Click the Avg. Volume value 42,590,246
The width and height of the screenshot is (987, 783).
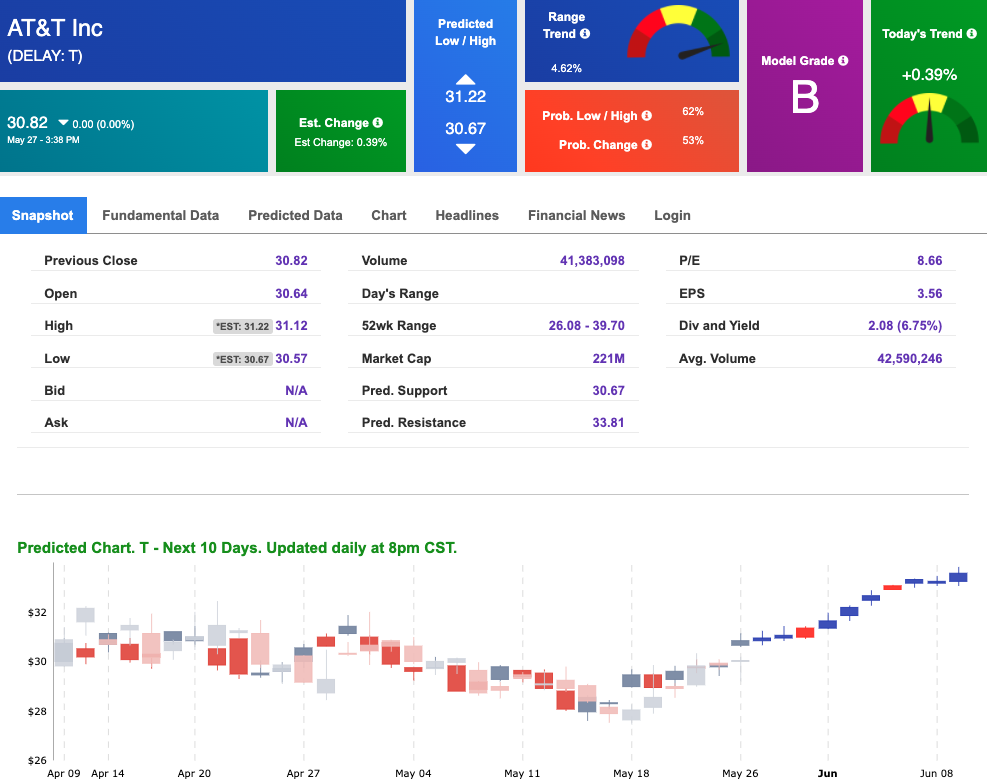click(x=910, y=358)
